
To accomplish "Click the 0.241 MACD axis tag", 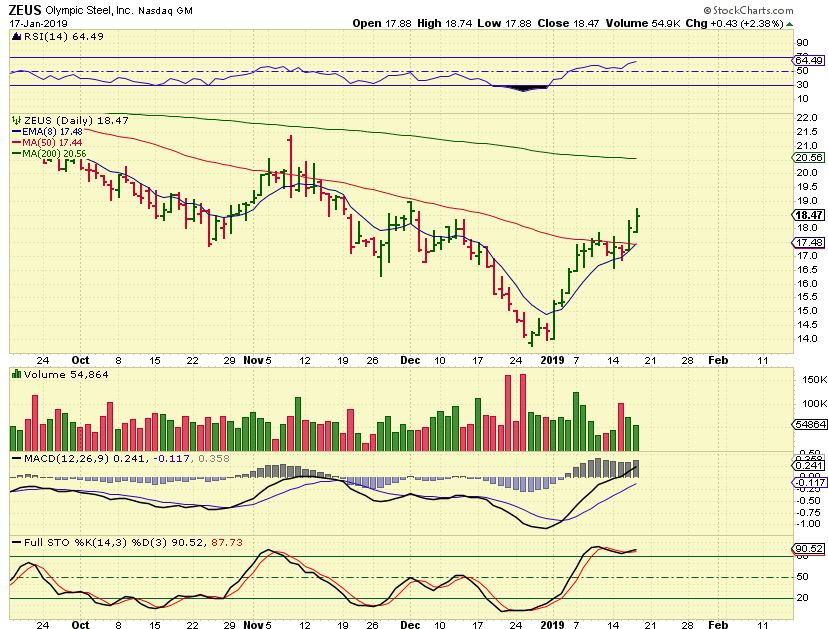I will pyautogui.click(x=808, y=465).
